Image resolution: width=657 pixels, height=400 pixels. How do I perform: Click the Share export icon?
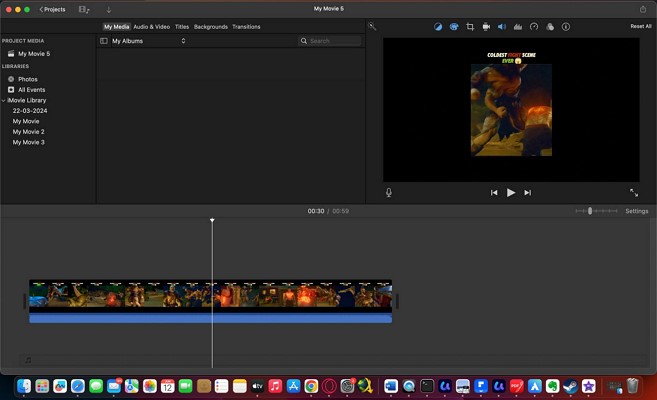(643, 9)
